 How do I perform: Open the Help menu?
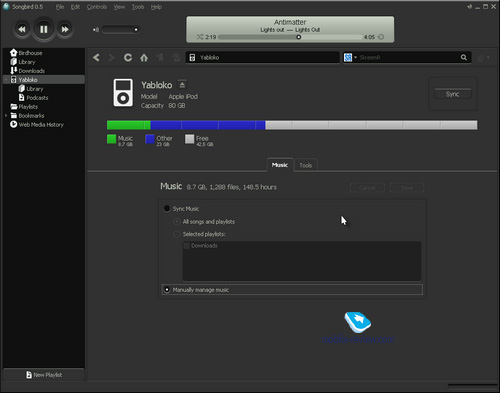point(156,7)
